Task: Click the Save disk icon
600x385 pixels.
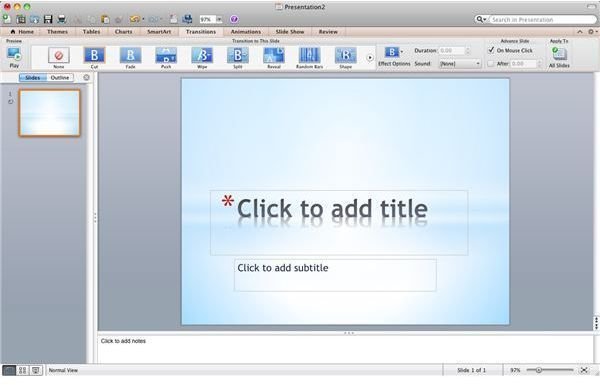Action: tap(48, 19)
